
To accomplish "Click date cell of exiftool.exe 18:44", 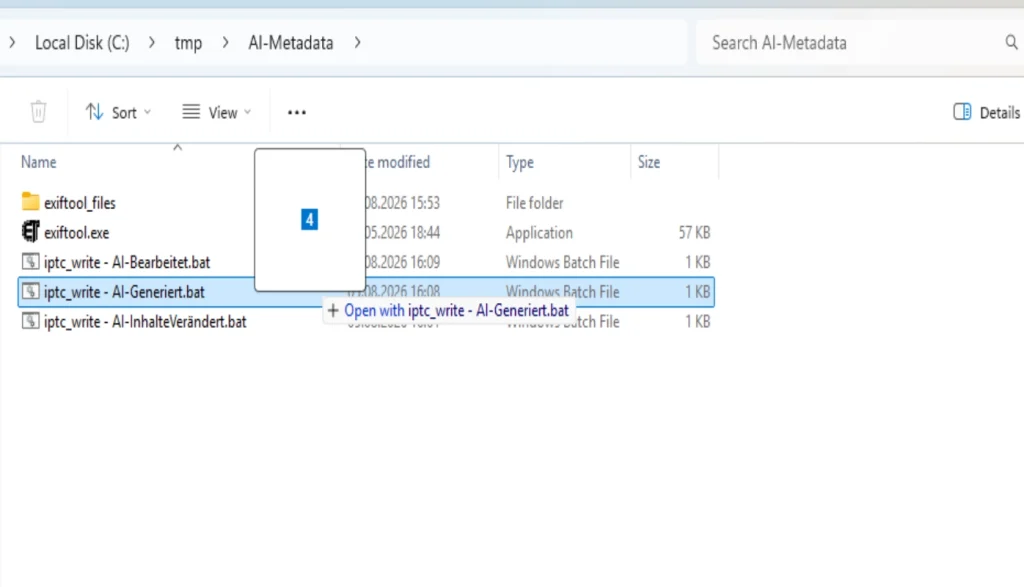I will point(402,232).
